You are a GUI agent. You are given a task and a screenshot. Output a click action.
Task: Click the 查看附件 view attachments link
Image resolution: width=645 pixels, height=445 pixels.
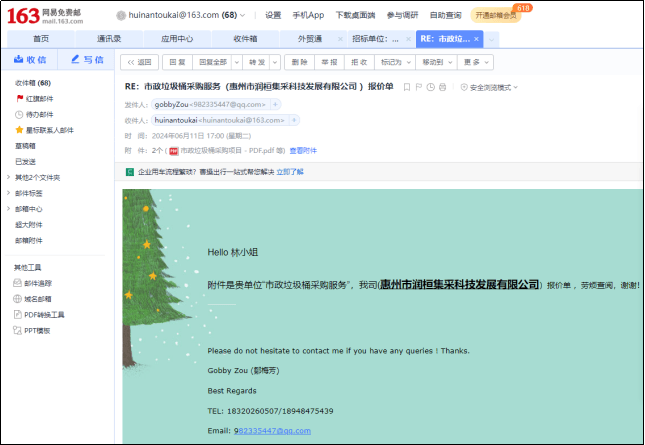tap(303, 151)
